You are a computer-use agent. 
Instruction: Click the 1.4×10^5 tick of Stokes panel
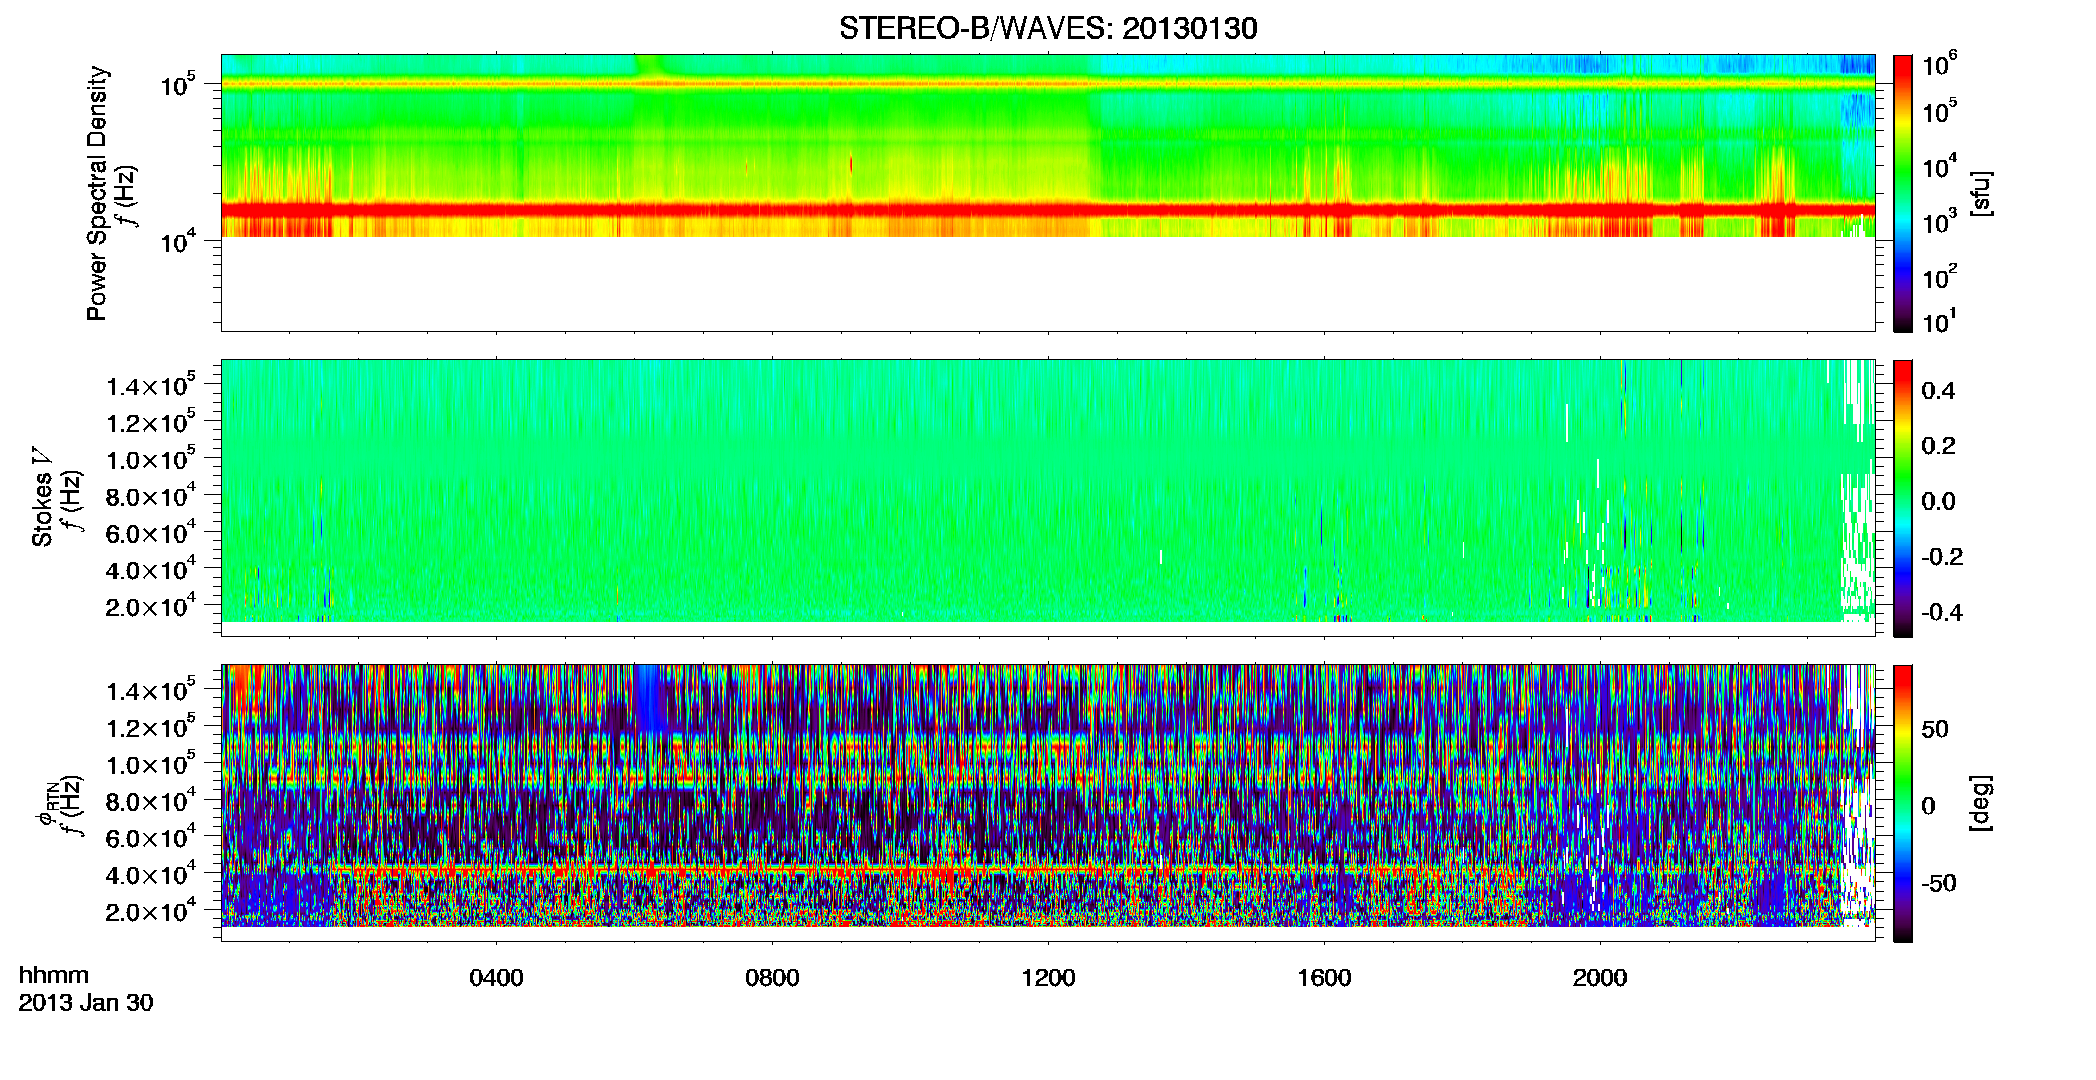click(x=151, y=386)
